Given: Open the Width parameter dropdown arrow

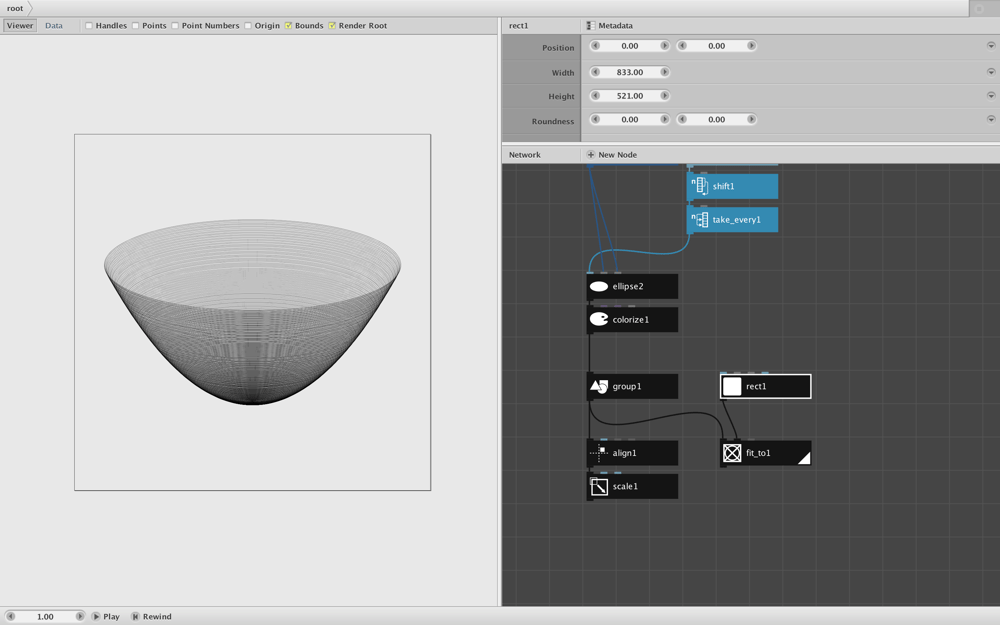Looking at the screenshot, I should [x=990, y=72].
